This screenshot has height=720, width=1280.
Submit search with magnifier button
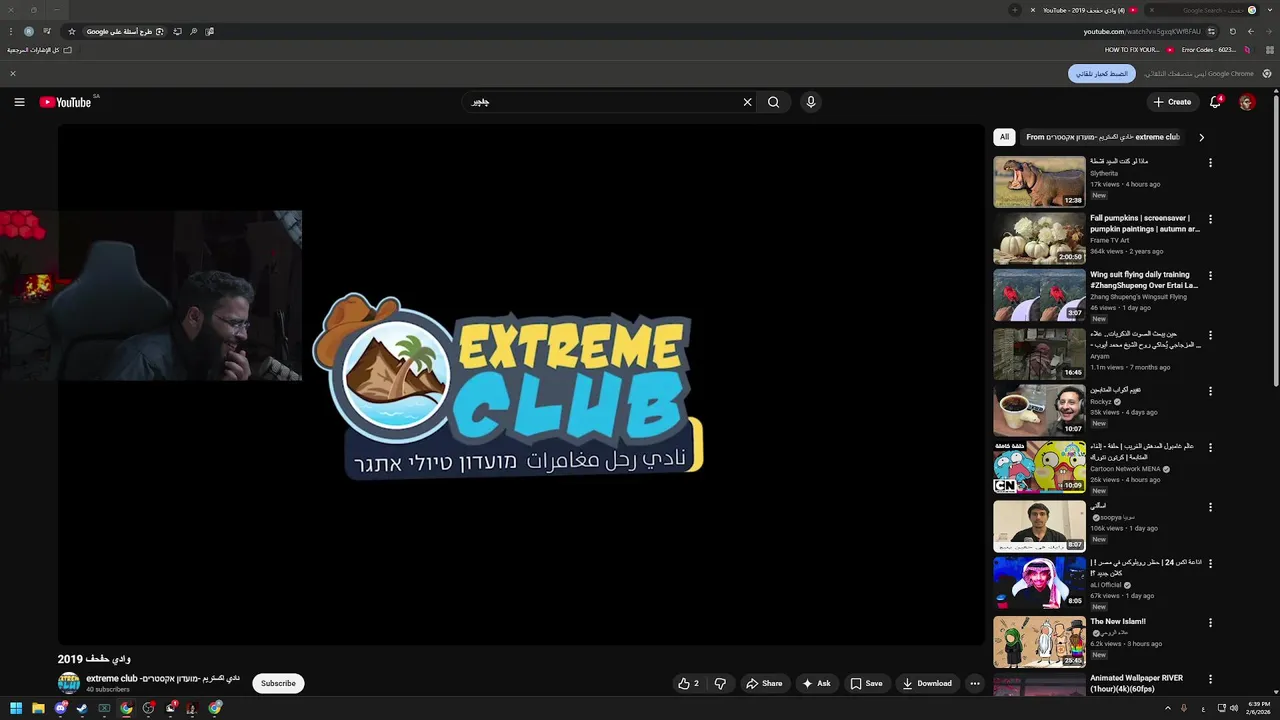click(773, 102)
